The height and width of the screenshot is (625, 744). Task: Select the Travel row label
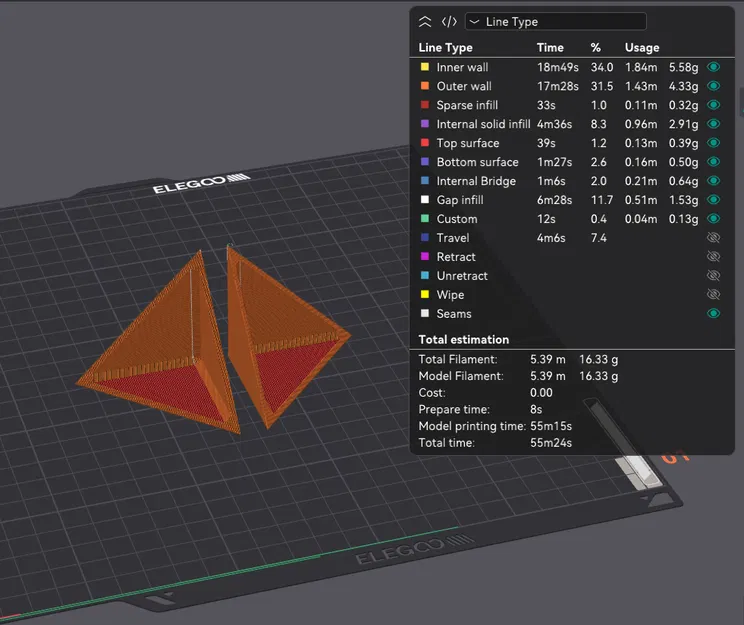click(x=453, y=238)
